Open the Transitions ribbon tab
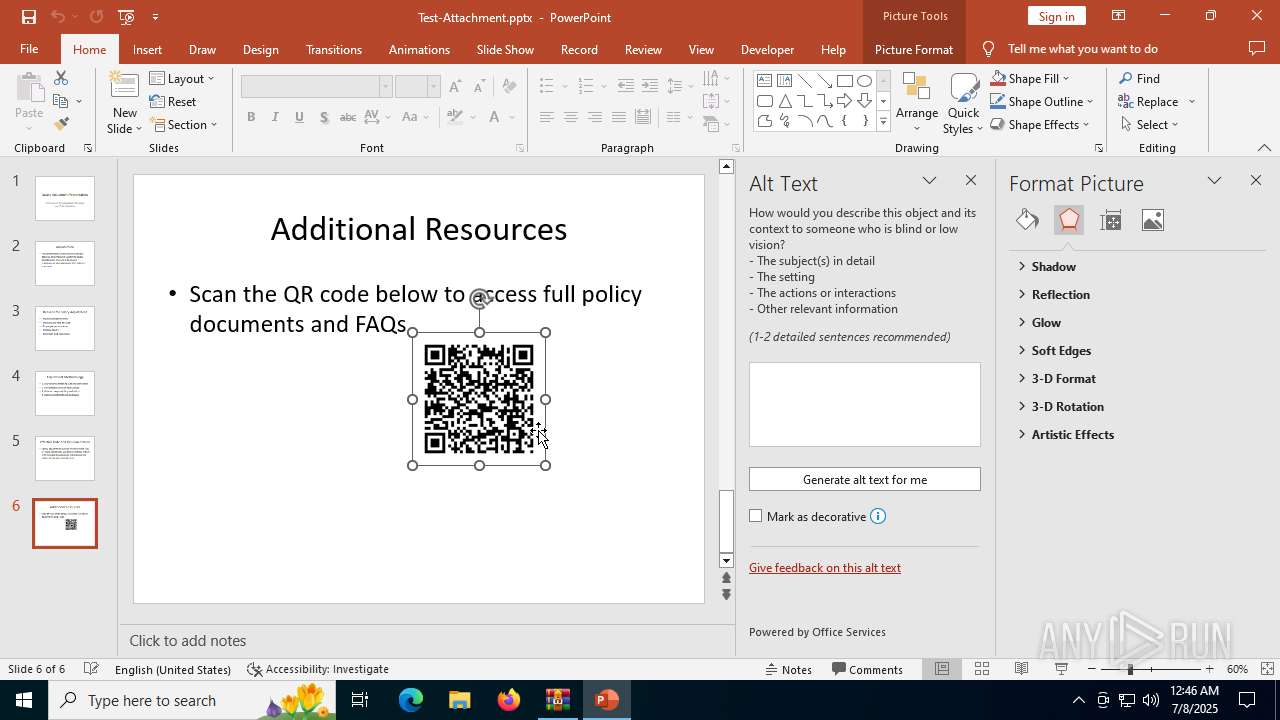Image resolution: width=1280 pixels, height=720 pixels. (x=333, y=49)
